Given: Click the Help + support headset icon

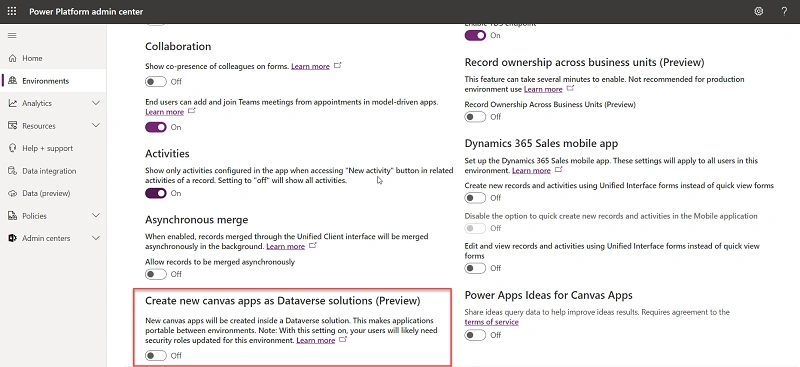Looking at the screenshot, I should point(13,148).
